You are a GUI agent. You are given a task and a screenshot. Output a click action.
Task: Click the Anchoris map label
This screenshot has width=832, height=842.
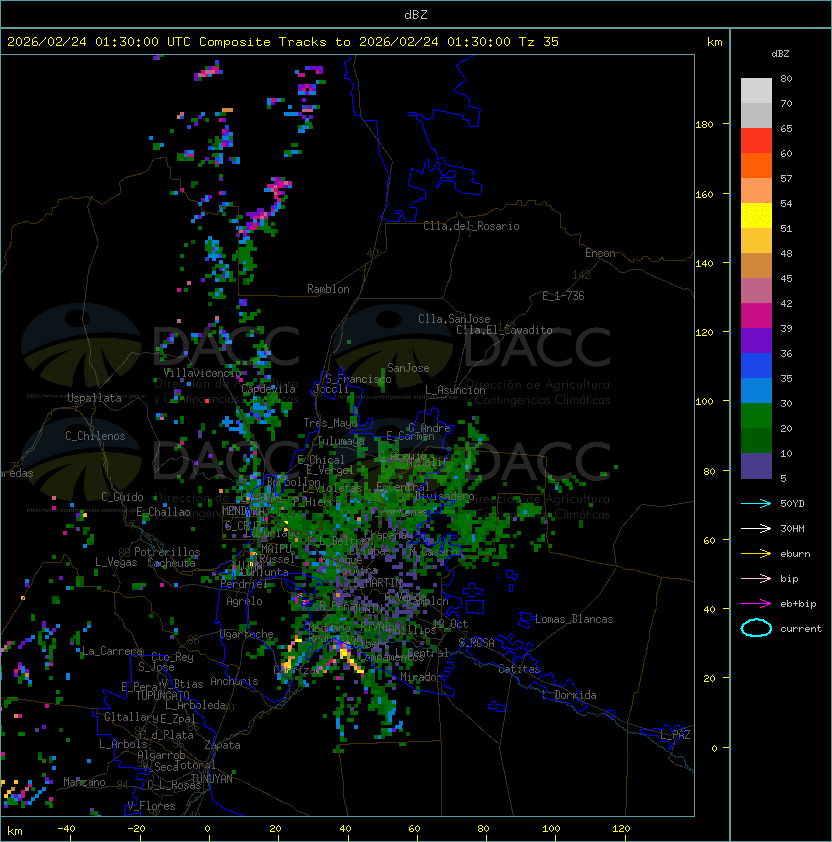pos(234,681)
